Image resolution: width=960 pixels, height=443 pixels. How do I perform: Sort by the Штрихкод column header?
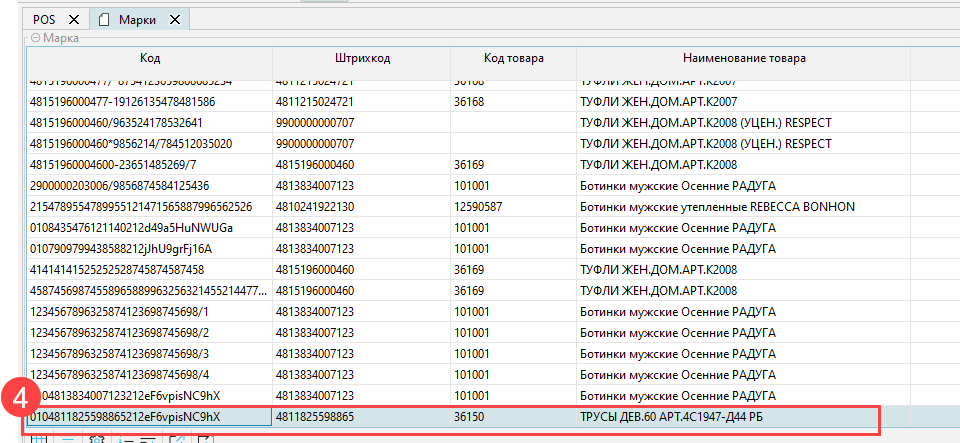361,59
